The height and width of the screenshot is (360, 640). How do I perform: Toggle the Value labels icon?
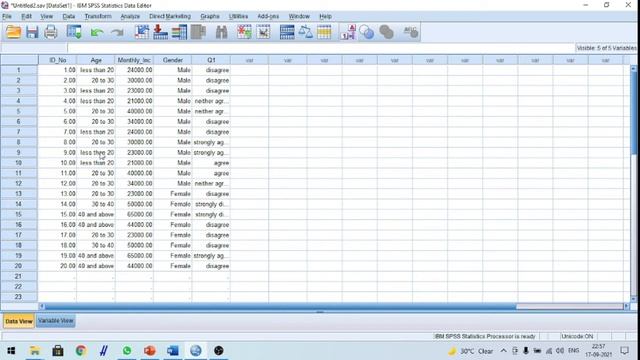(x=348, y=32)
